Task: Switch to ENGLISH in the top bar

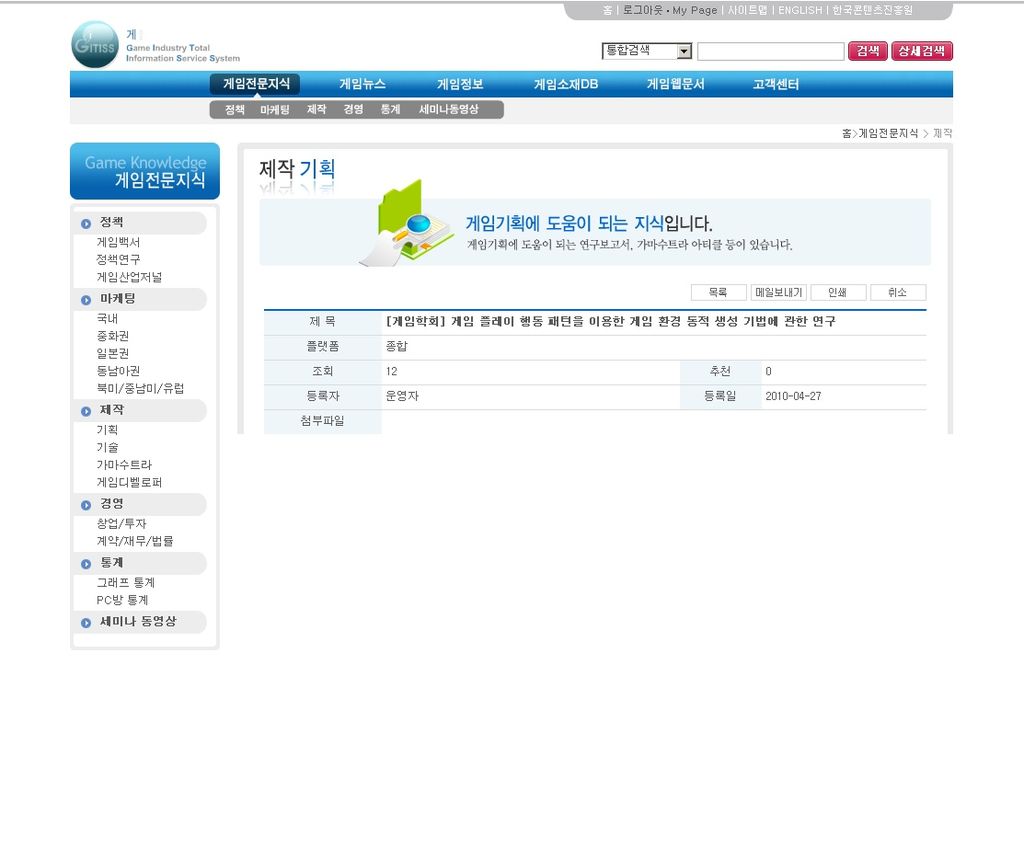Action: point(800,10)
